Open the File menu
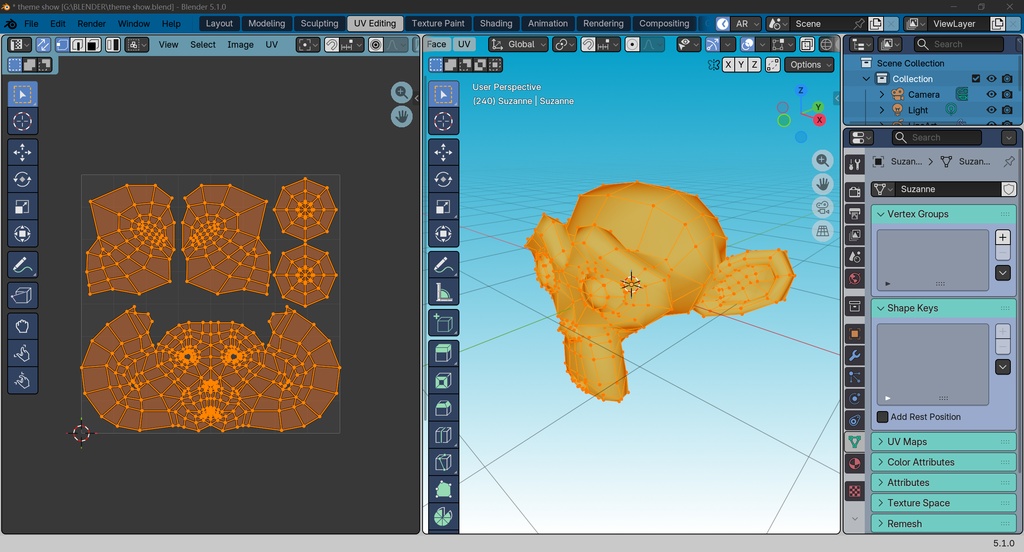The height and width of the screenshot is (552, 1024). click(31, 24)
